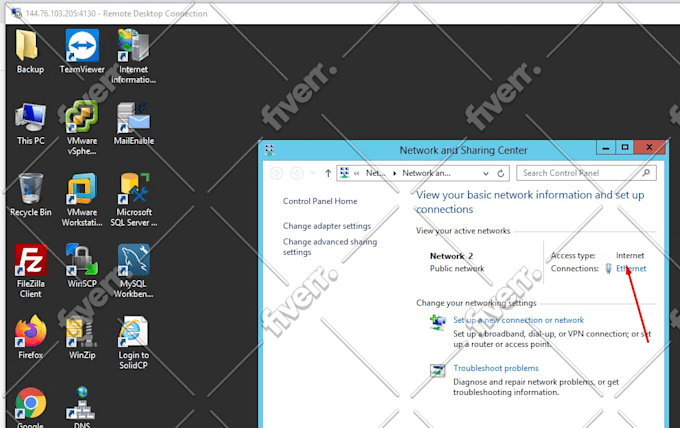Minimize the Network and Sharing Center window
Screen dimensions: 680x428
pyautogui.click(x=605, y=148)
